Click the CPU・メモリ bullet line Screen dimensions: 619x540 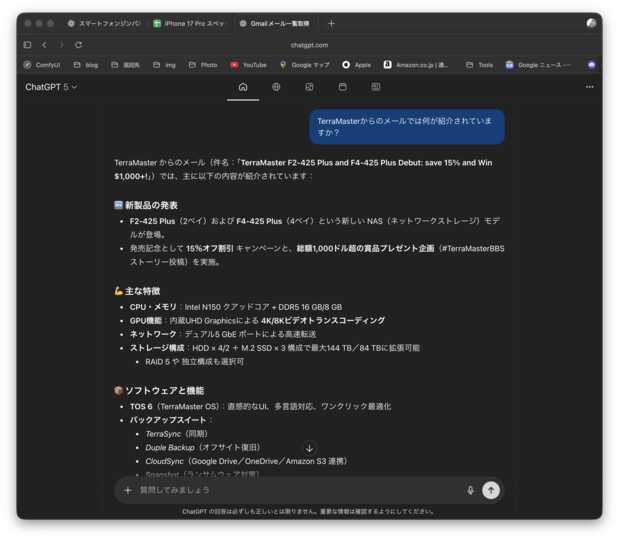coord(236,307)
